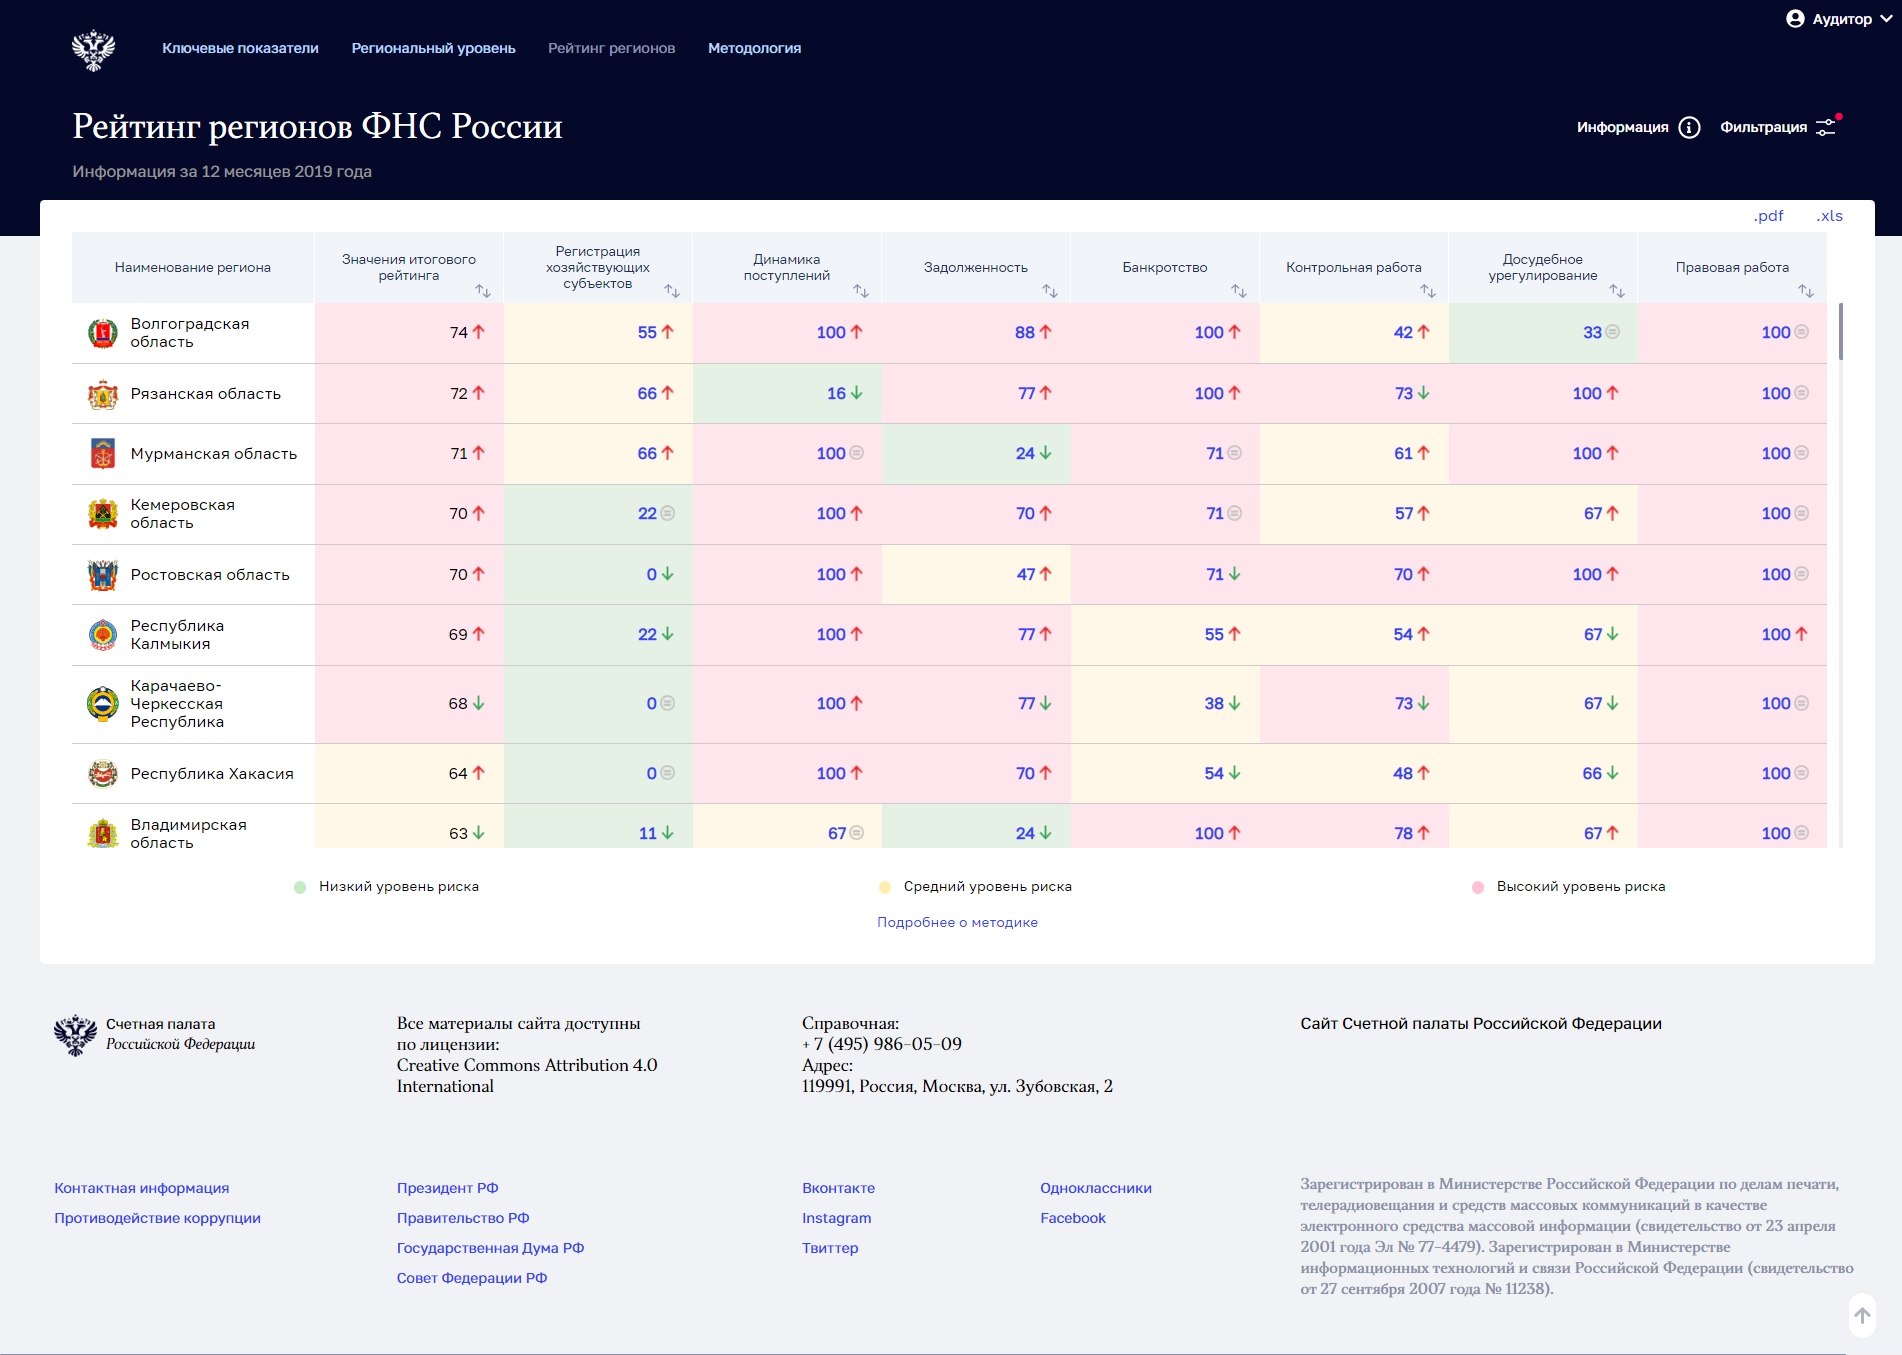Sort by Динамика поступлений arrows
Image resolution: width=1902 pixels, height=1355 pixels.
(861, 291)
